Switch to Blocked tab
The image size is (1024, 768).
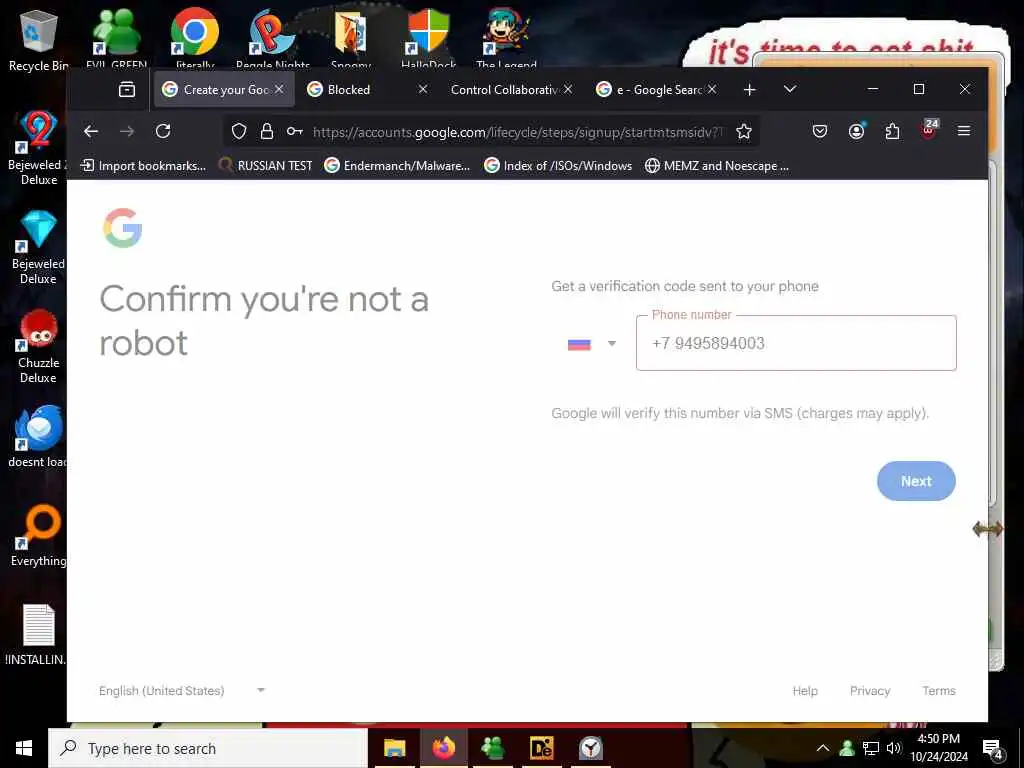367,89
